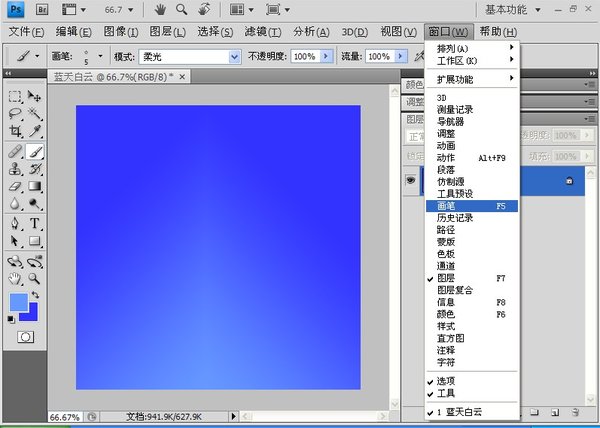The height and width of the screenshot is (428, 600).
Task: Select the Crop tool
Action: click(x=15, y=131)
